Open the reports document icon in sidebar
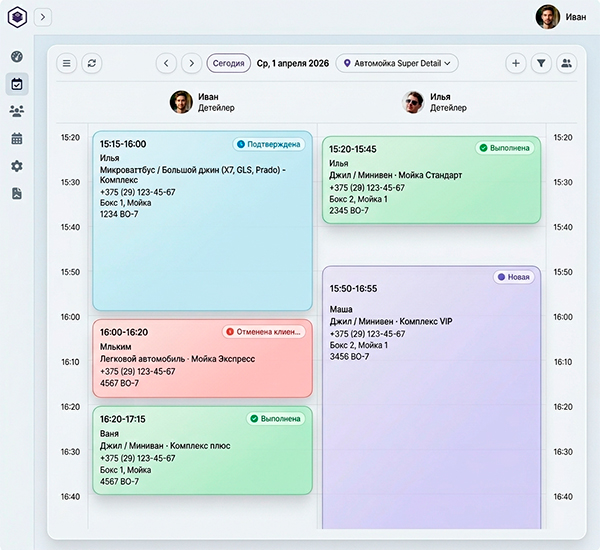This screenshot has width=600, height=550. [17, 193]
